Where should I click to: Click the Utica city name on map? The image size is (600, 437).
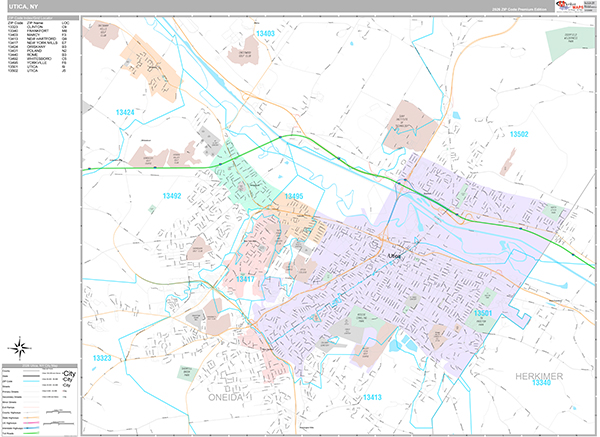tap(394, 255)
